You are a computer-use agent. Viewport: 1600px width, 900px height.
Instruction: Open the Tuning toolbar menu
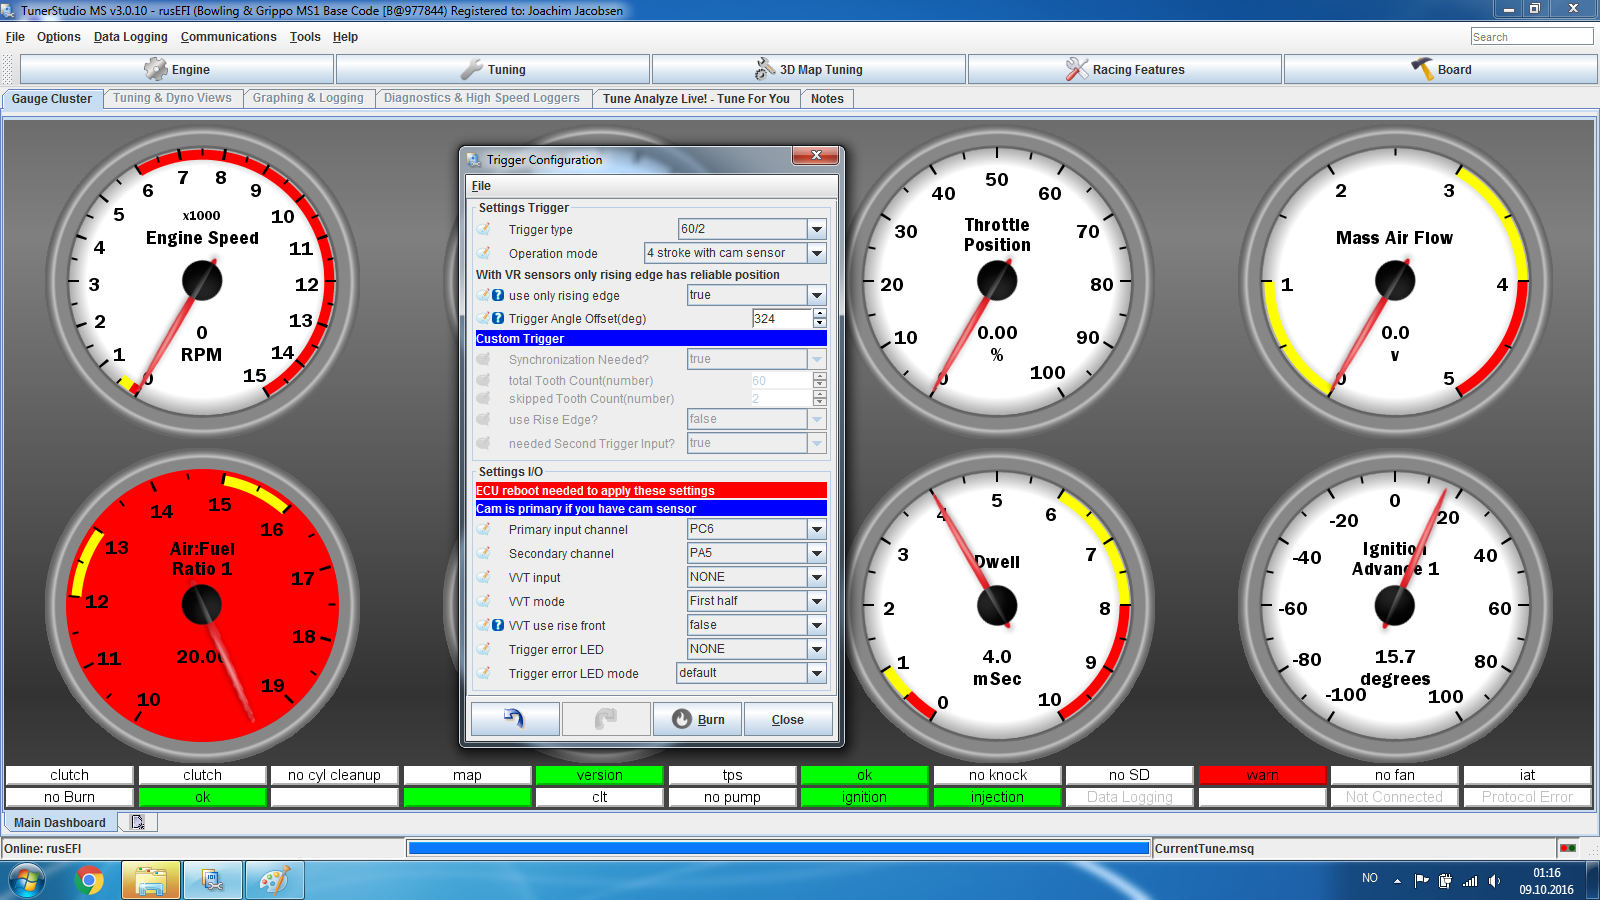(493, 69)
